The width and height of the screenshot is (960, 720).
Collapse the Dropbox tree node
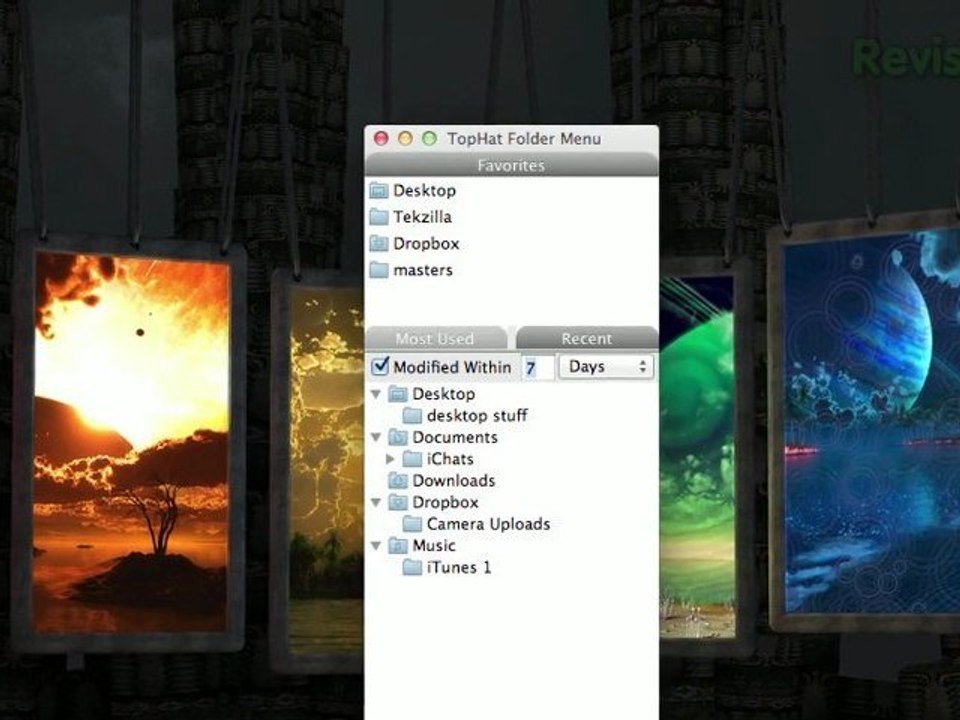[376, 502]
